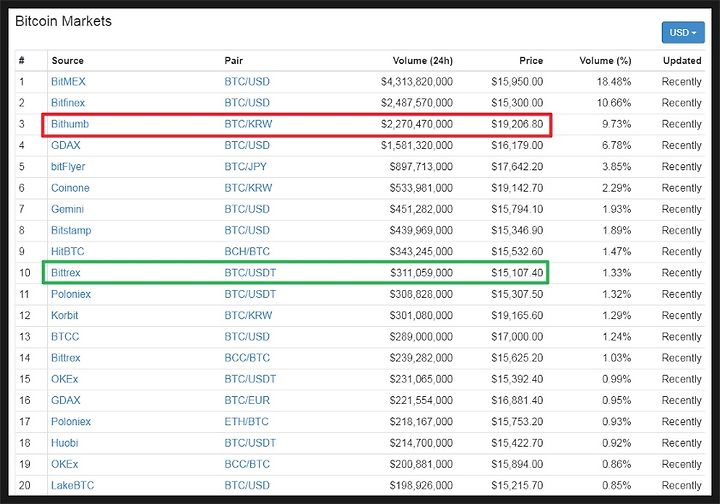Open the Huobi source link
Viewport: 720px width, 504px height.
pyautogui.click(x=65, y=443)
